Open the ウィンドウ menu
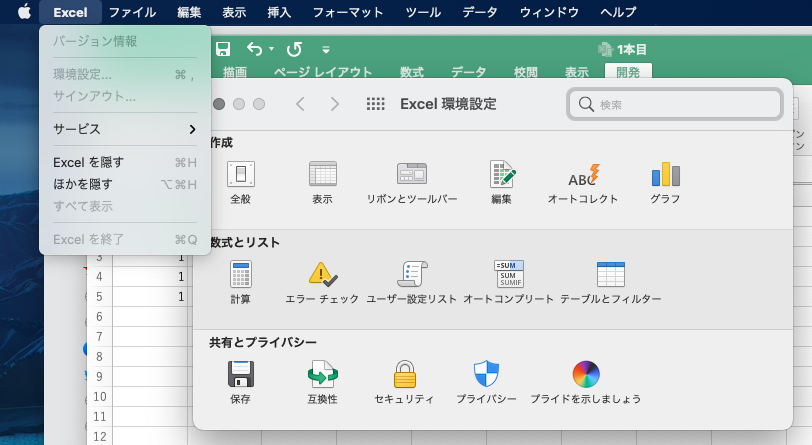The height and width of the screenshot is (445, 812). (x=549, y=12)
